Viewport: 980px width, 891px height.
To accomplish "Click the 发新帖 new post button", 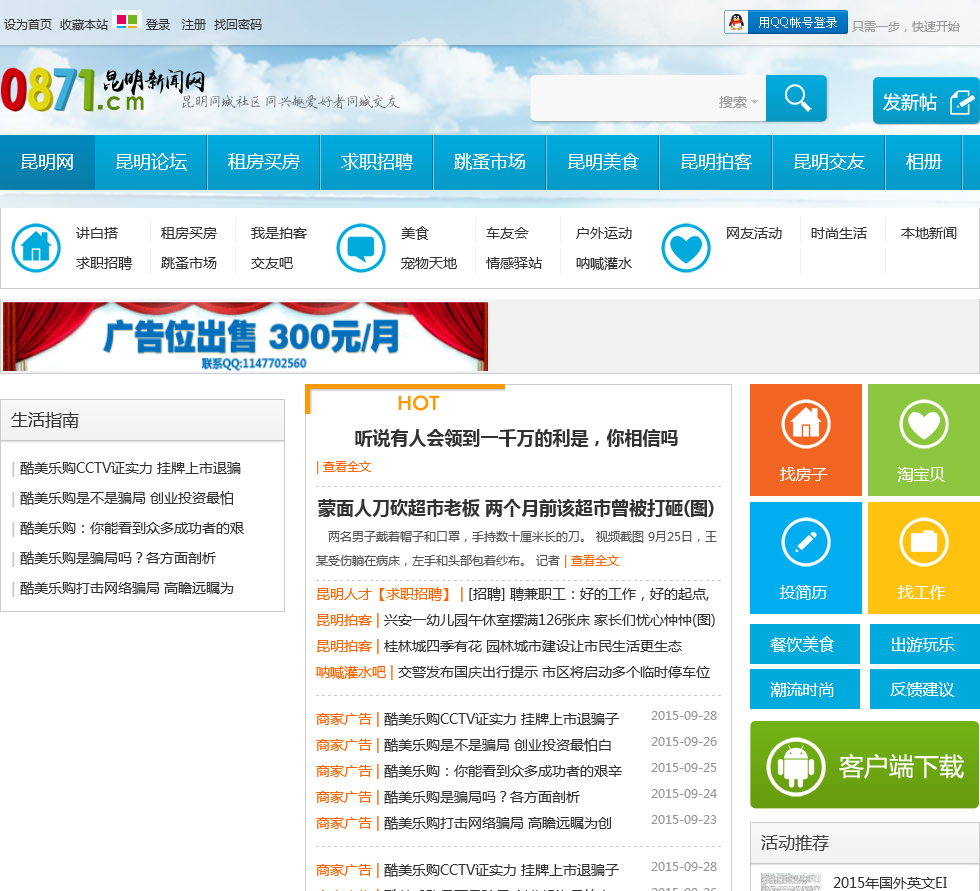I will coord(926,101).
